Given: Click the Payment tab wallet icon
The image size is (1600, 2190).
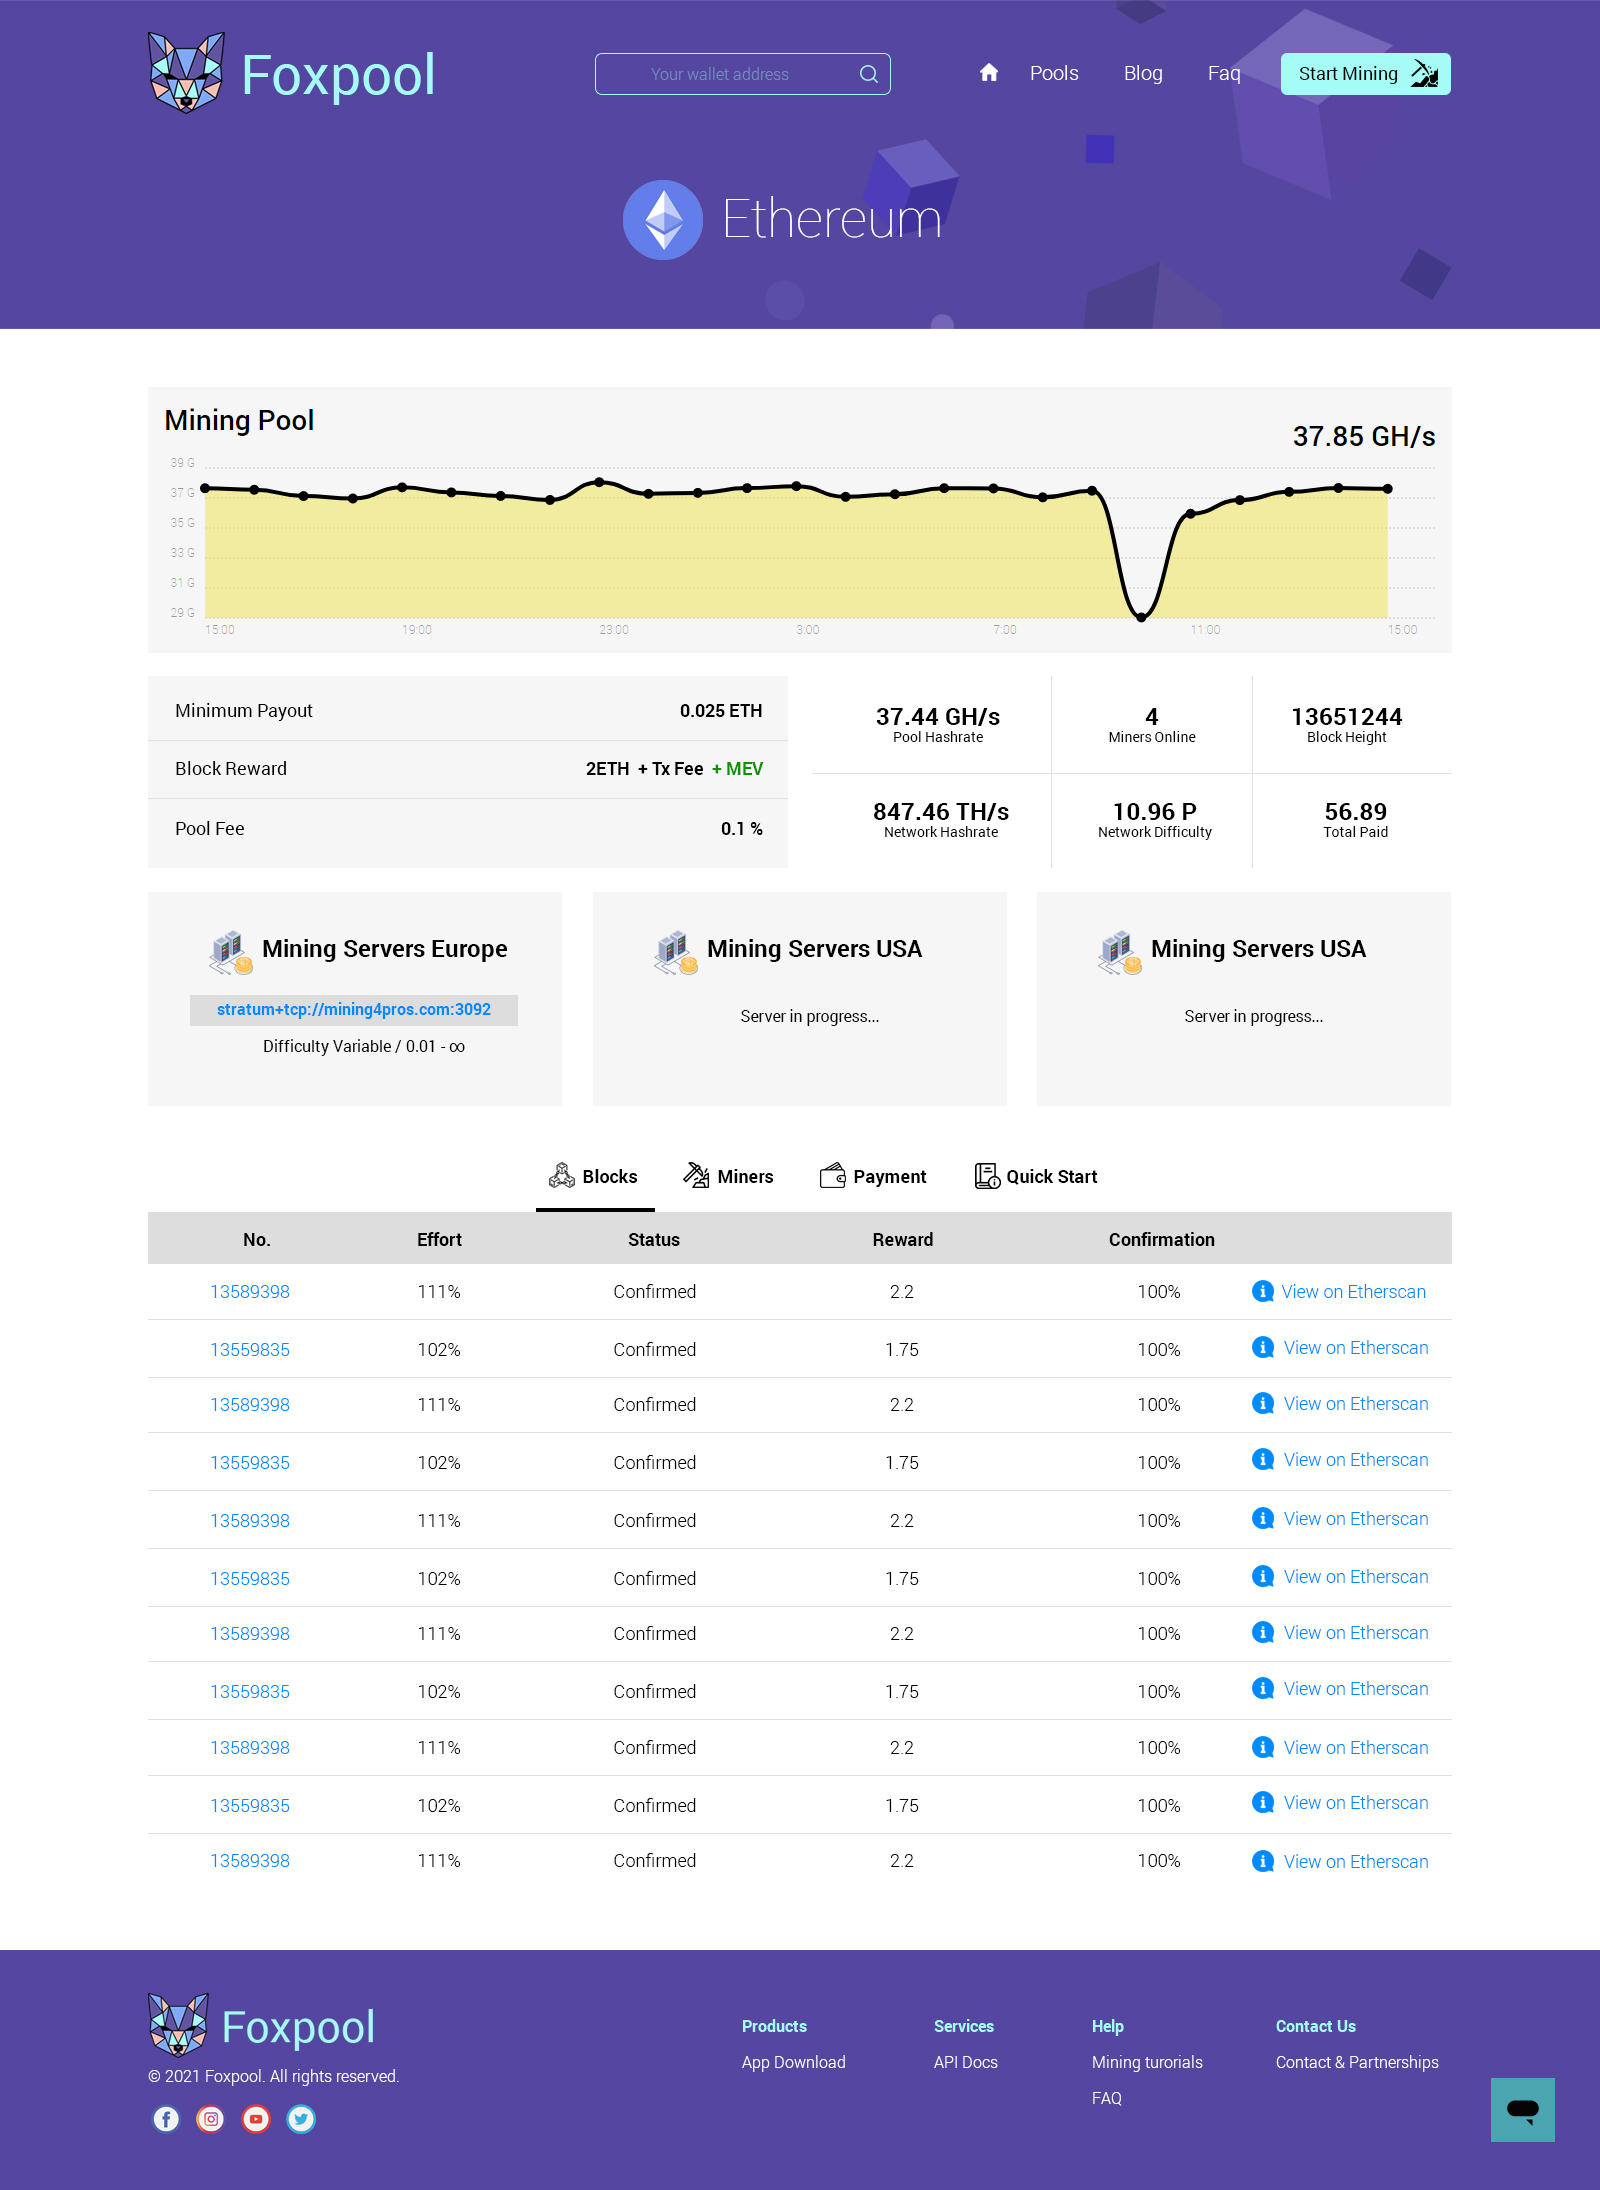Looking at the screenshot, I should pyautogui.click(x=832, y=1175).
